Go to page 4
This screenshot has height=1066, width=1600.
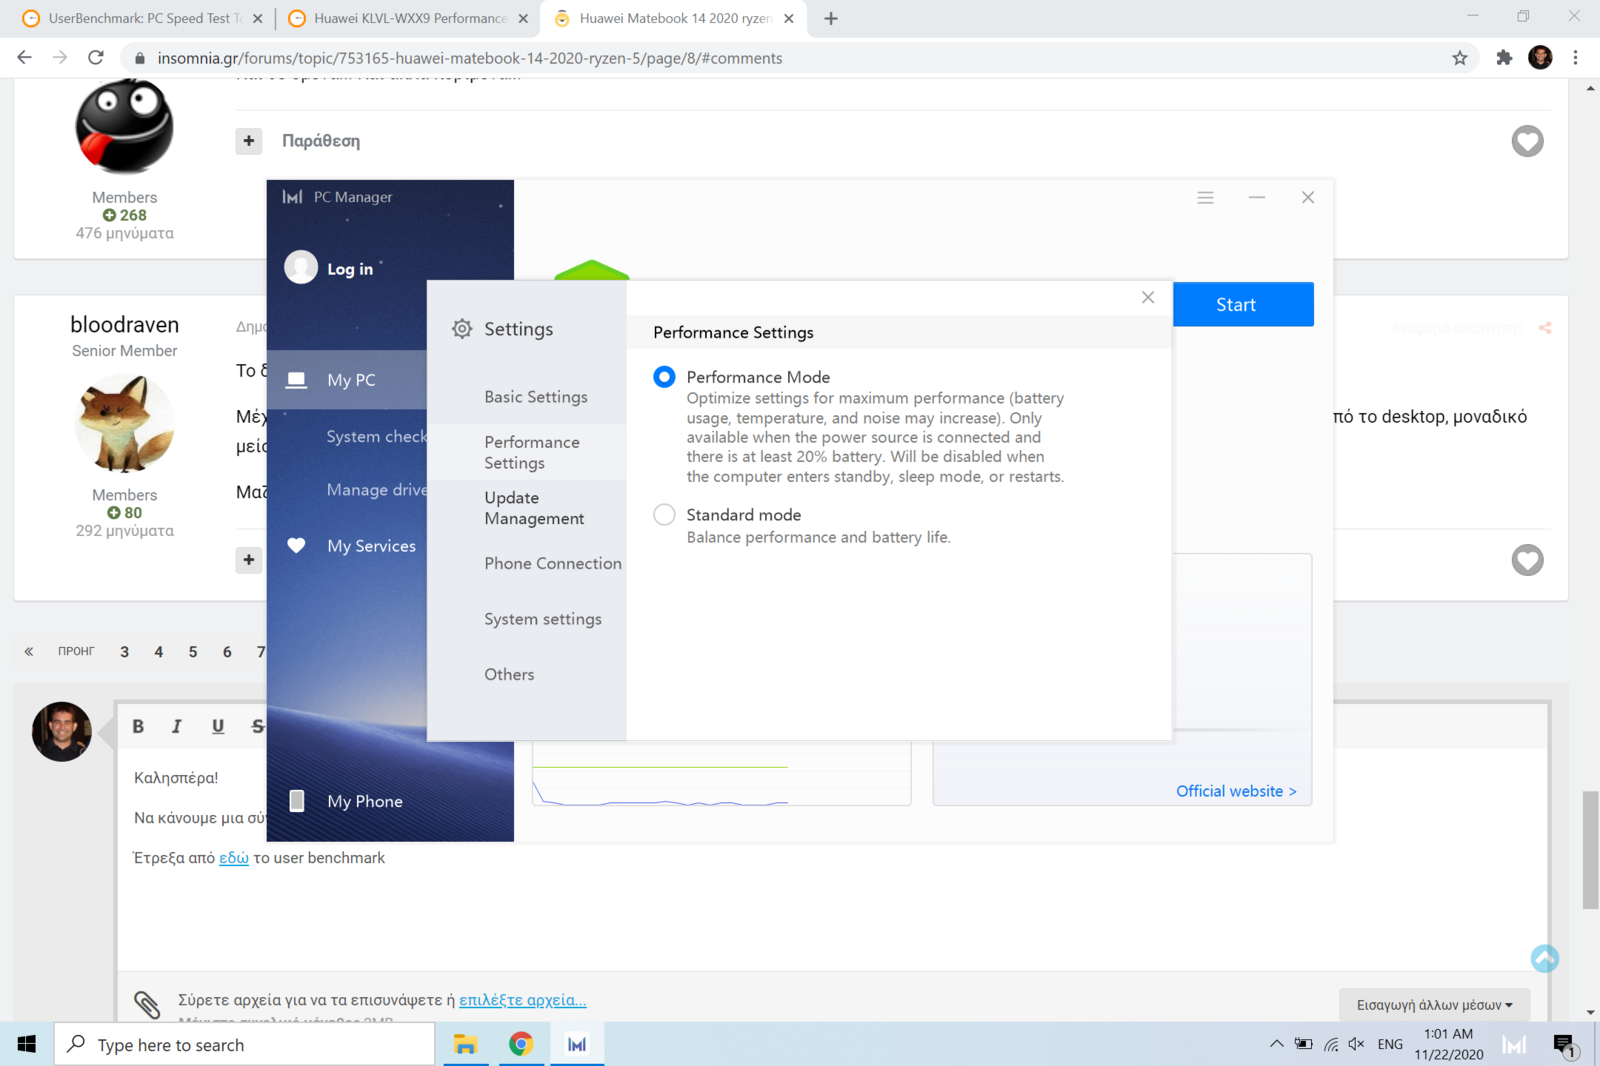coord(159,652)
